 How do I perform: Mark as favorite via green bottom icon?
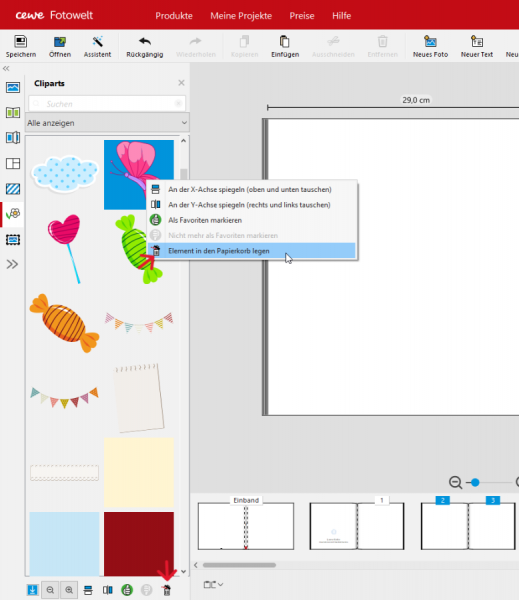pyautogui.click(x=127, y=590)
